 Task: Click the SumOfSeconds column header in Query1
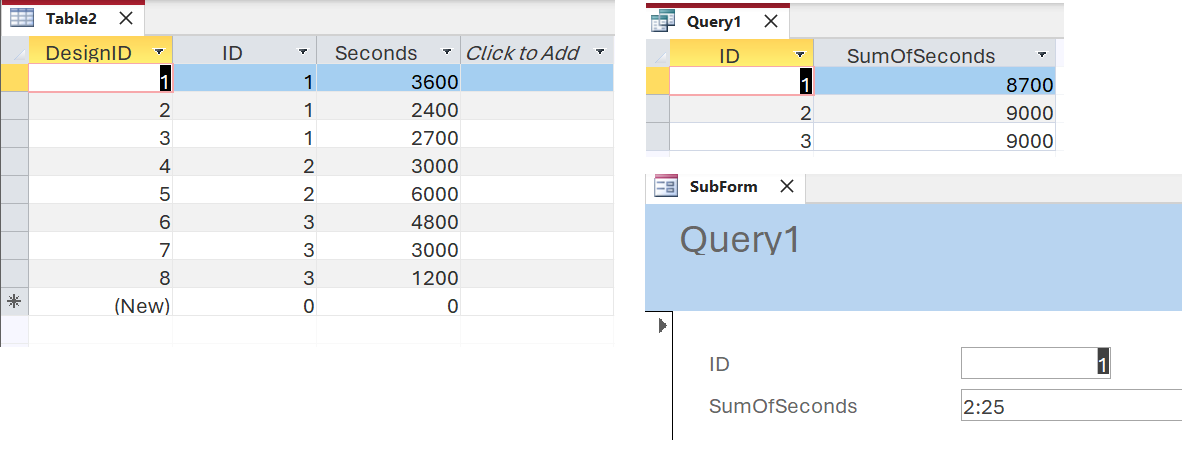[920, 56]
